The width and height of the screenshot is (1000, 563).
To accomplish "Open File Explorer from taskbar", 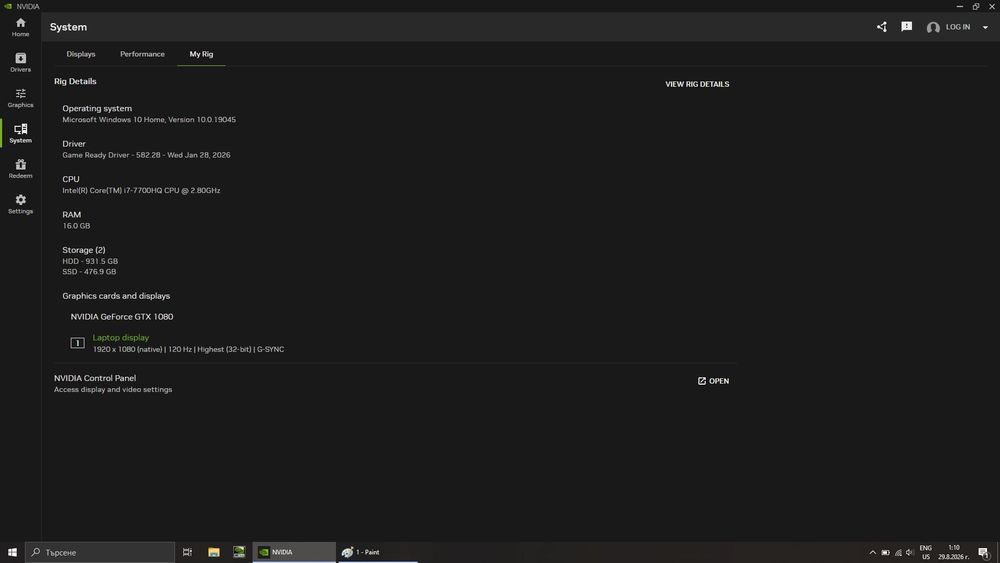I will coord(214,552).
